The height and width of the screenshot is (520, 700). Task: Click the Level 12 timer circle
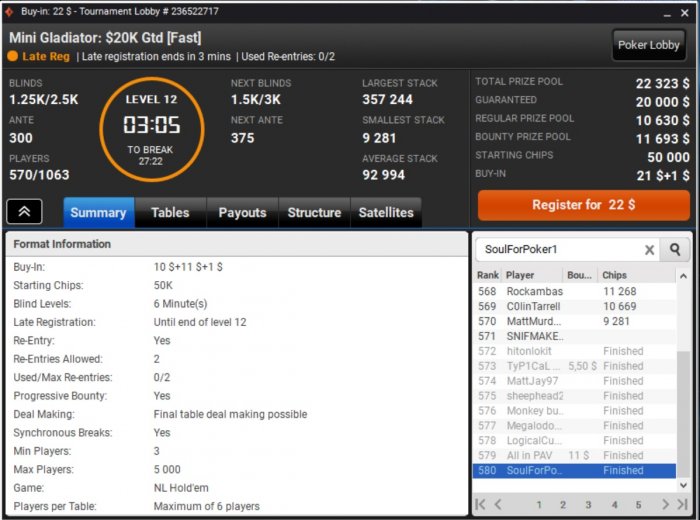[152, 129]
